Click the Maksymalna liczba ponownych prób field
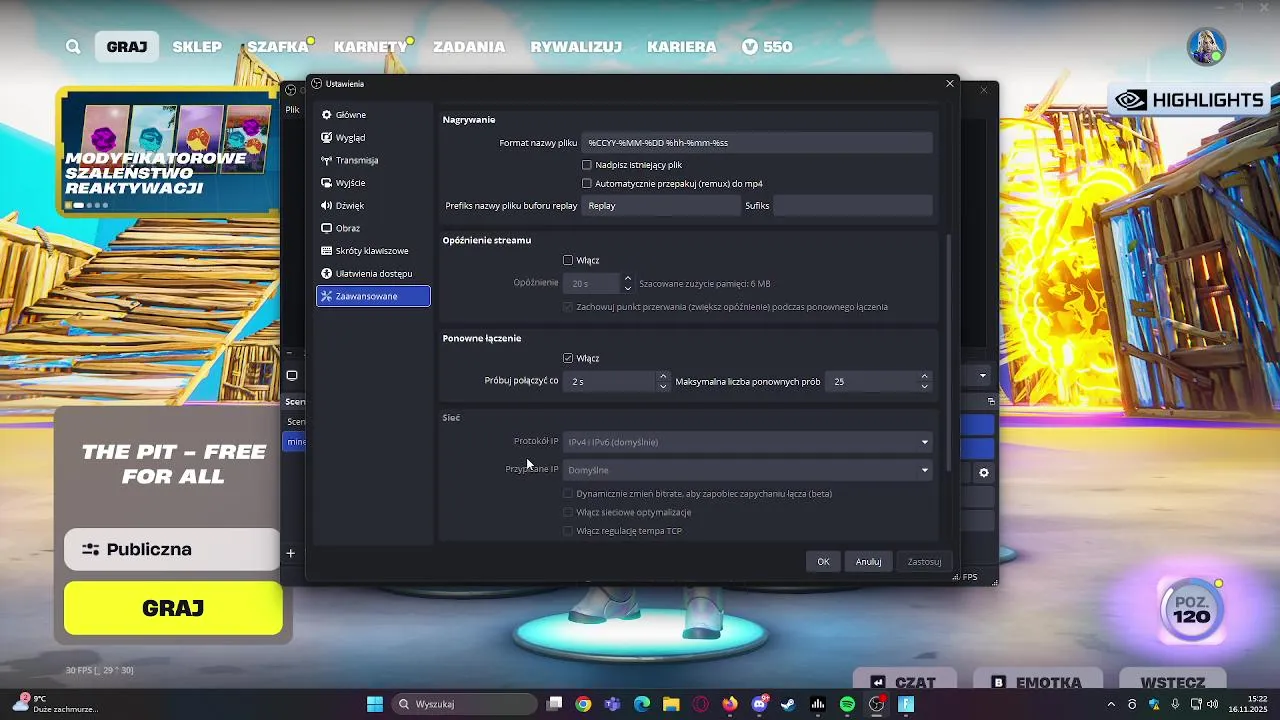1280x720 pixels. 872,381
